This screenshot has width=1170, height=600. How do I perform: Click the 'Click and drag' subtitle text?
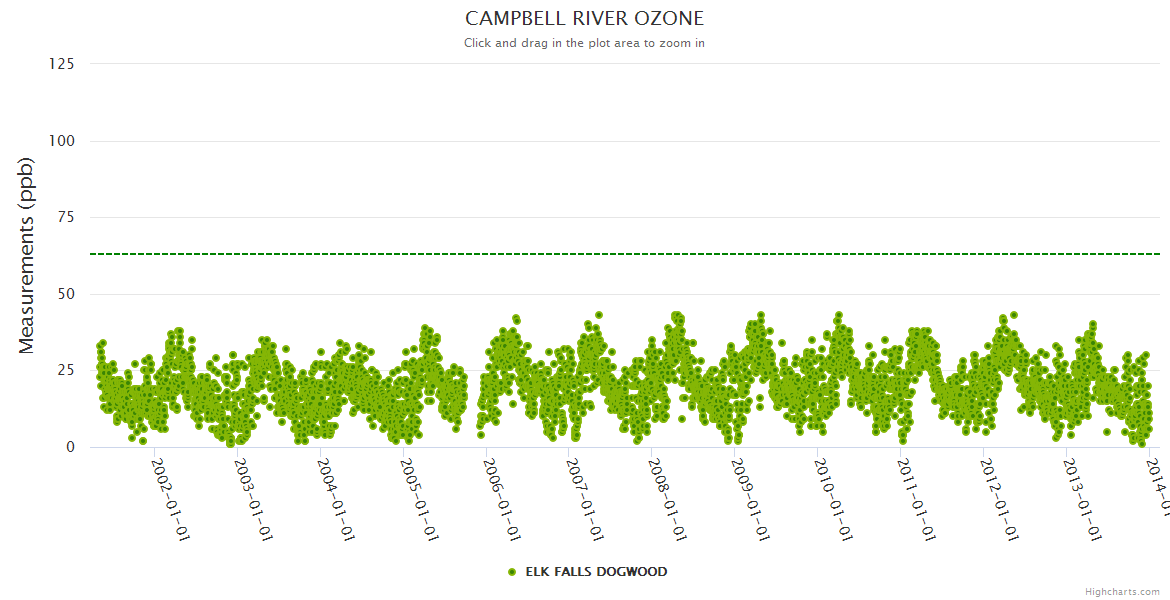point(584,43)
